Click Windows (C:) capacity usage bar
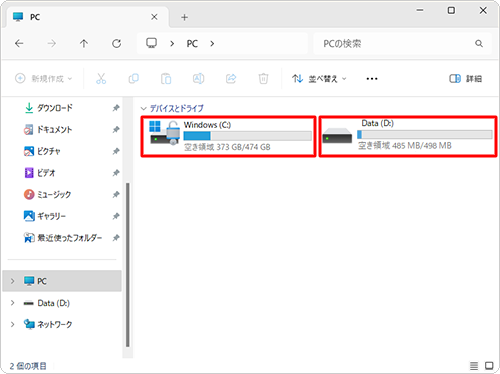The height and width of the screenshot is (374, 500). pos(247,136)
